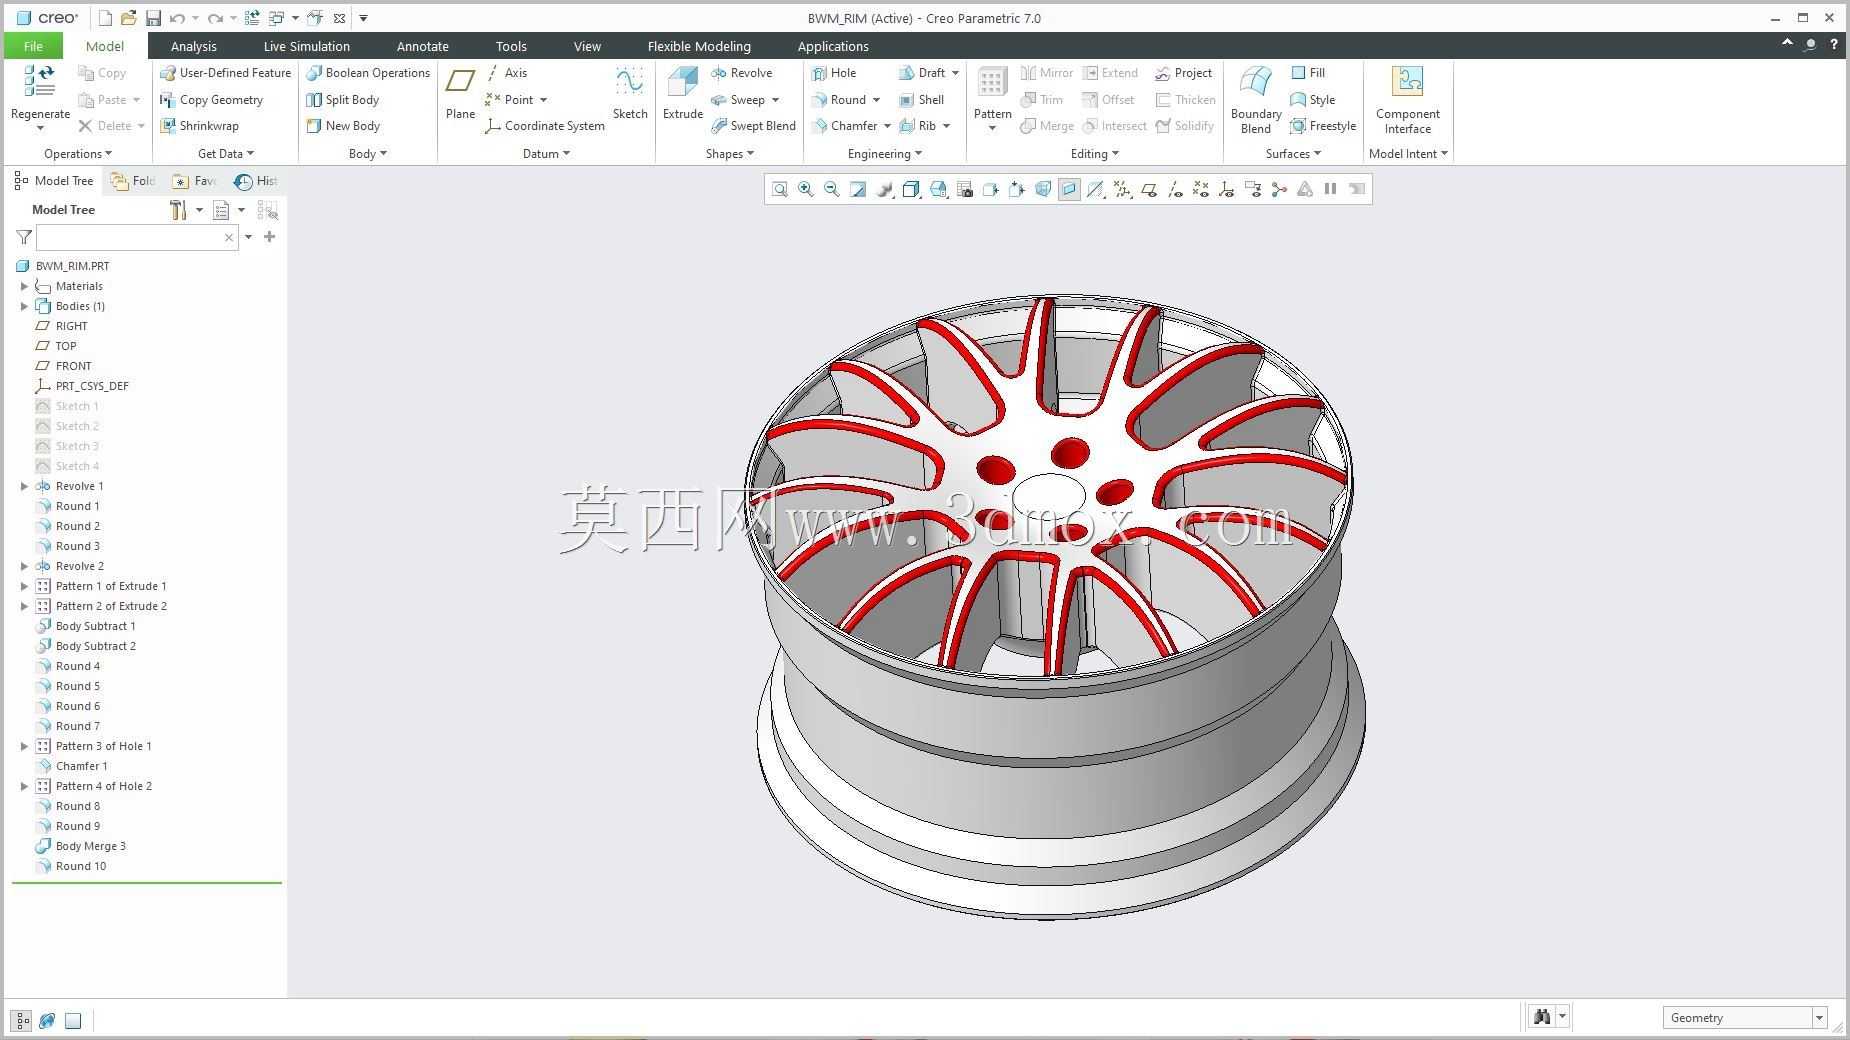Click the Axis datum tool
This screenshot has height=1040, width=1850.
click(506, 73)
